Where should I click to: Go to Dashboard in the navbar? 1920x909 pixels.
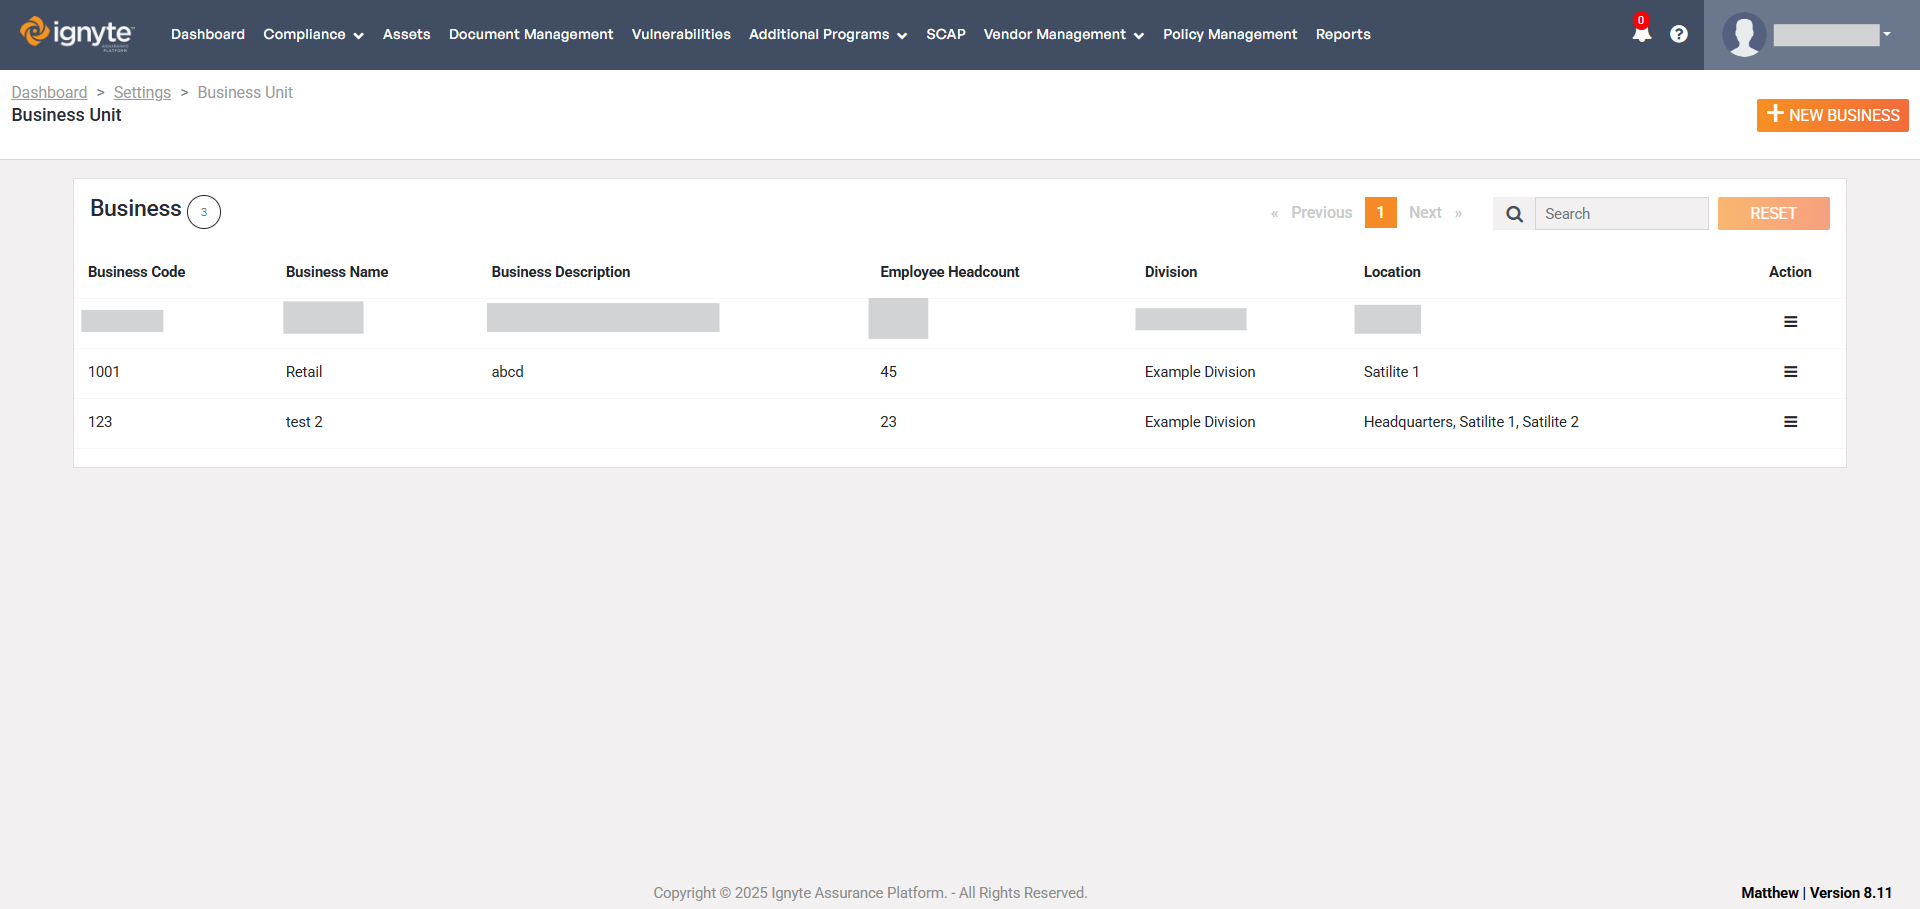pyautogui.click(x=208, y=34)
